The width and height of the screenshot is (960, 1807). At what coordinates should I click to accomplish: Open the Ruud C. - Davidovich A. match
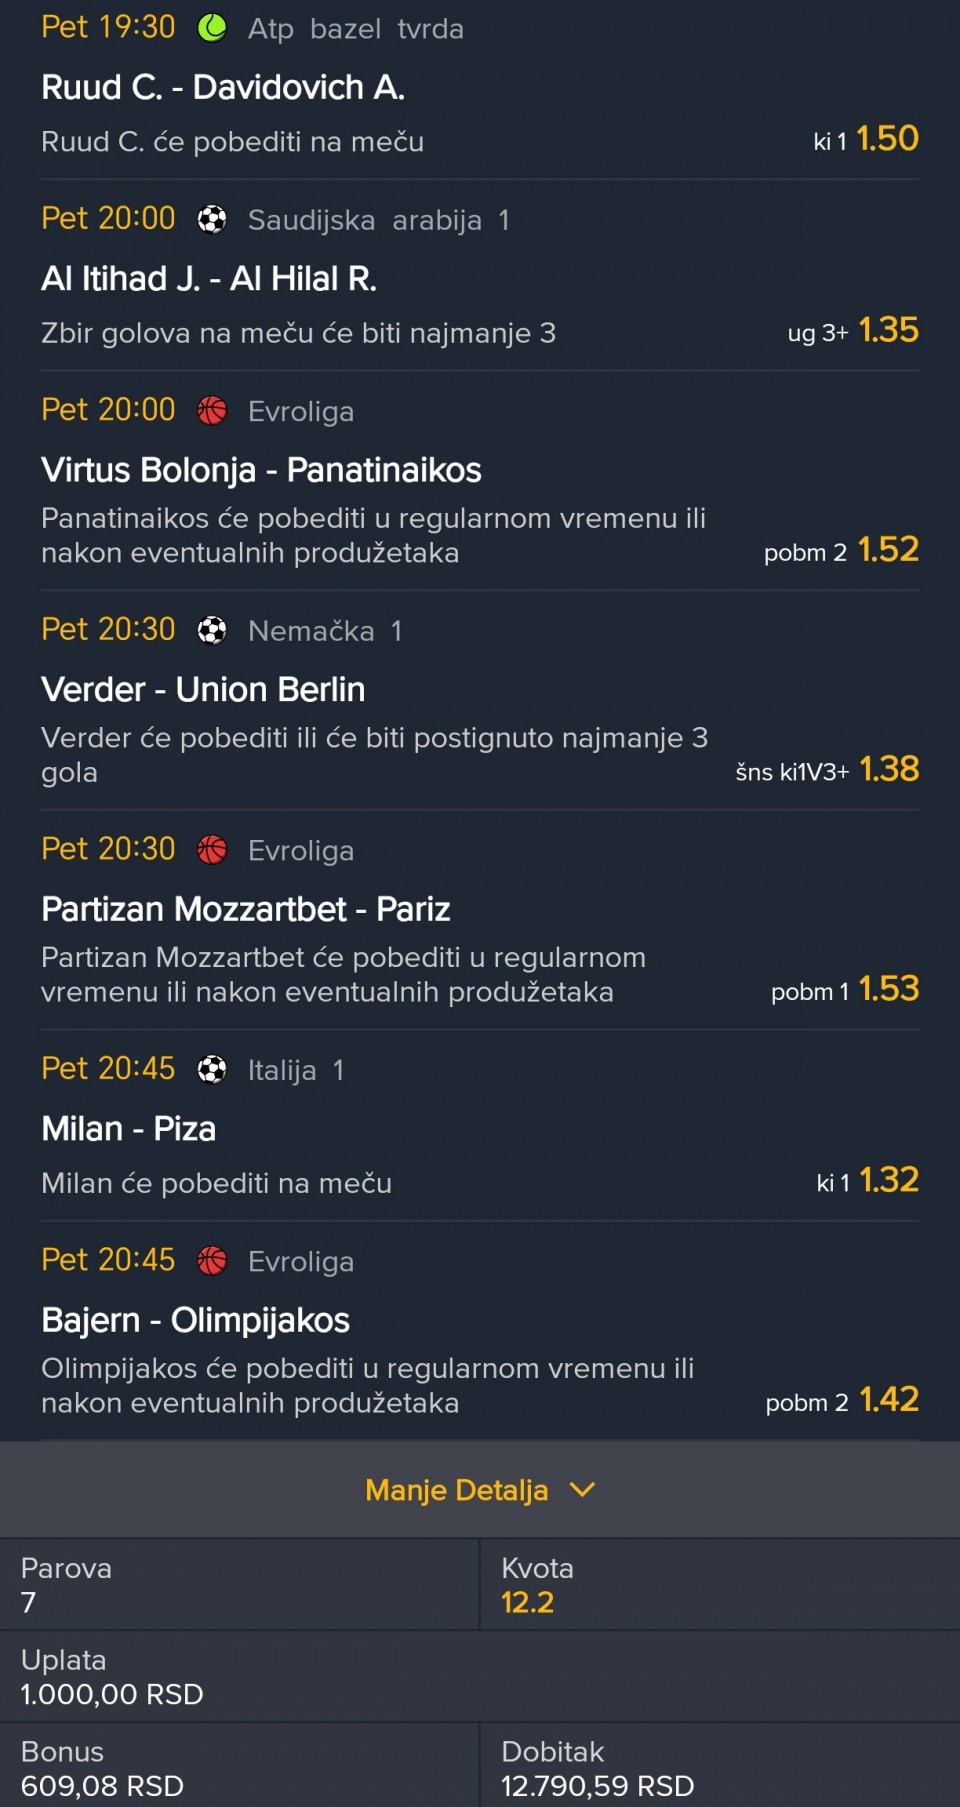223,88
